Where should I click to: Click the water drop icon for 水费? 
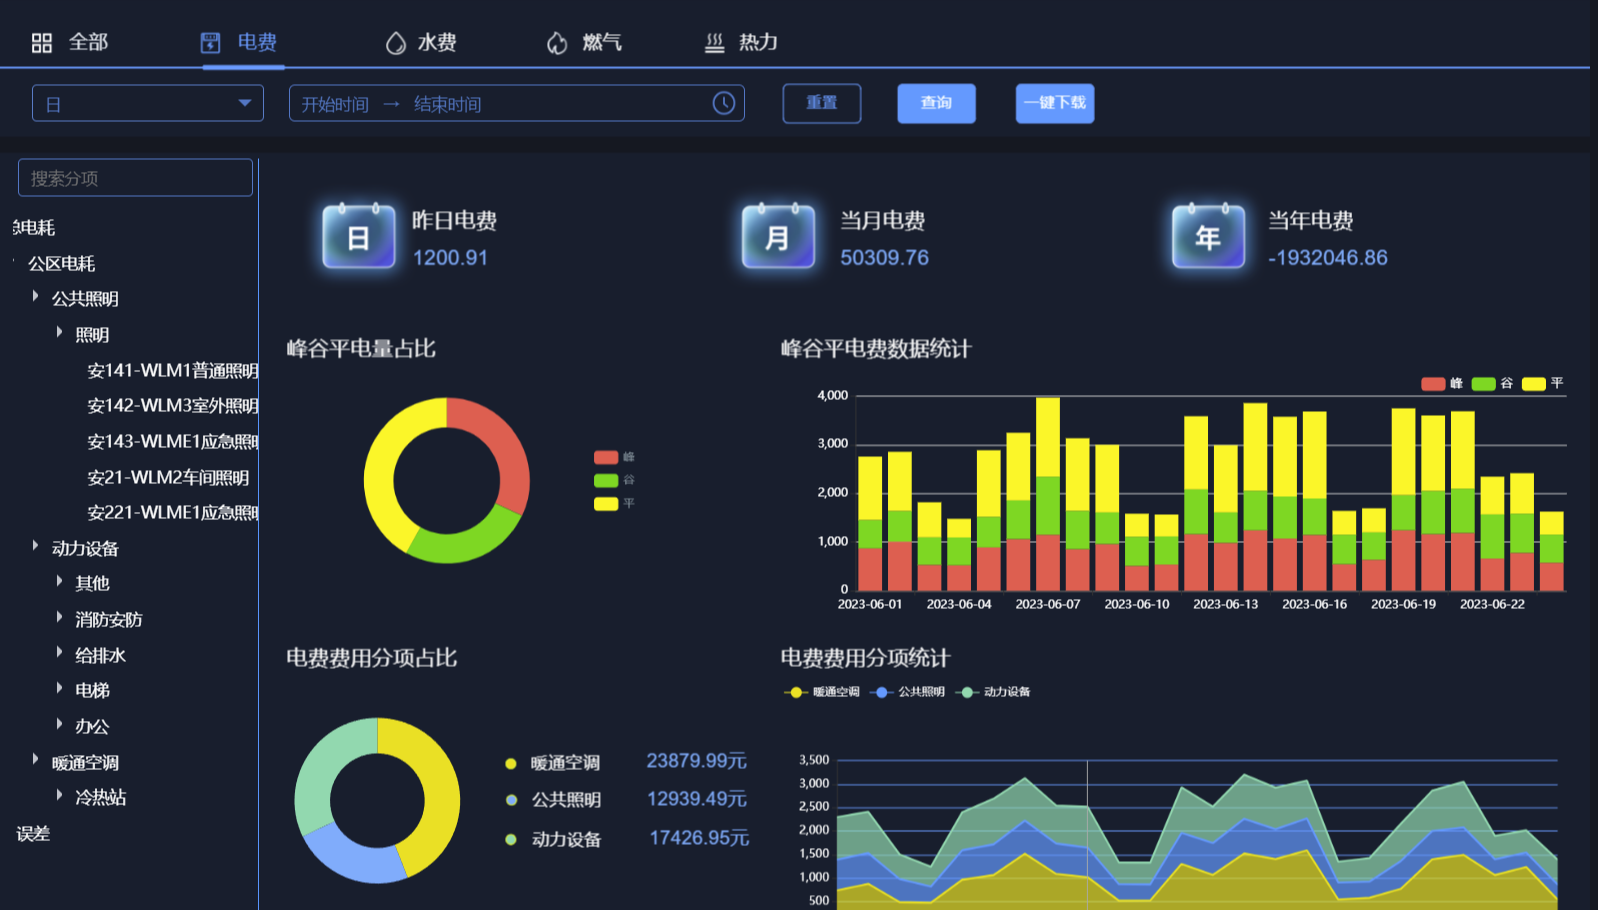(396, 43)
